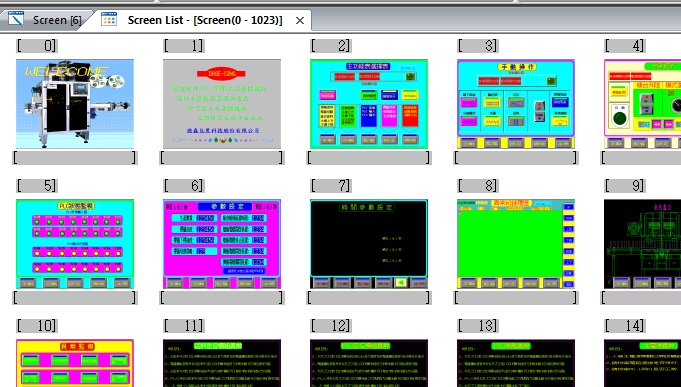Open screen 12 black text thumbnail
681x387 pixels.
[369, 363]
